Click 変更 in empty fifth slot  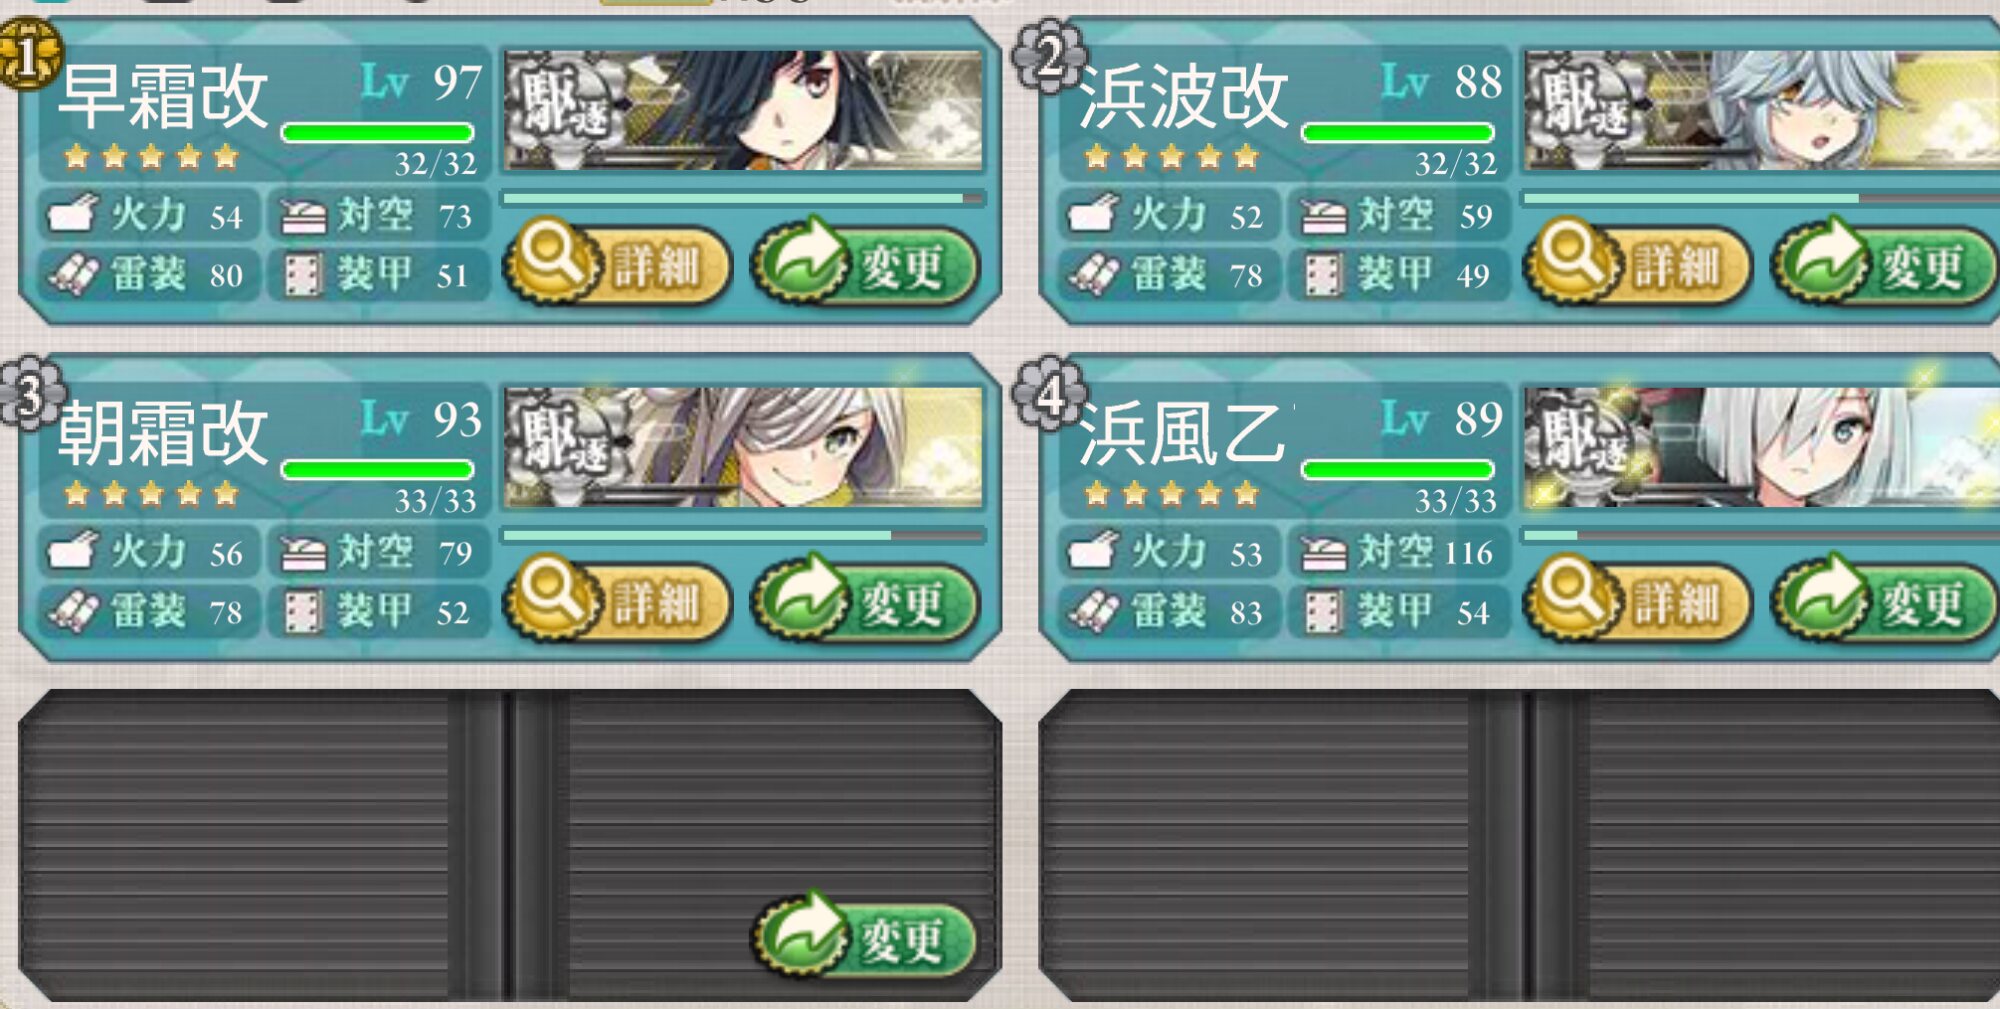point(865,938)
